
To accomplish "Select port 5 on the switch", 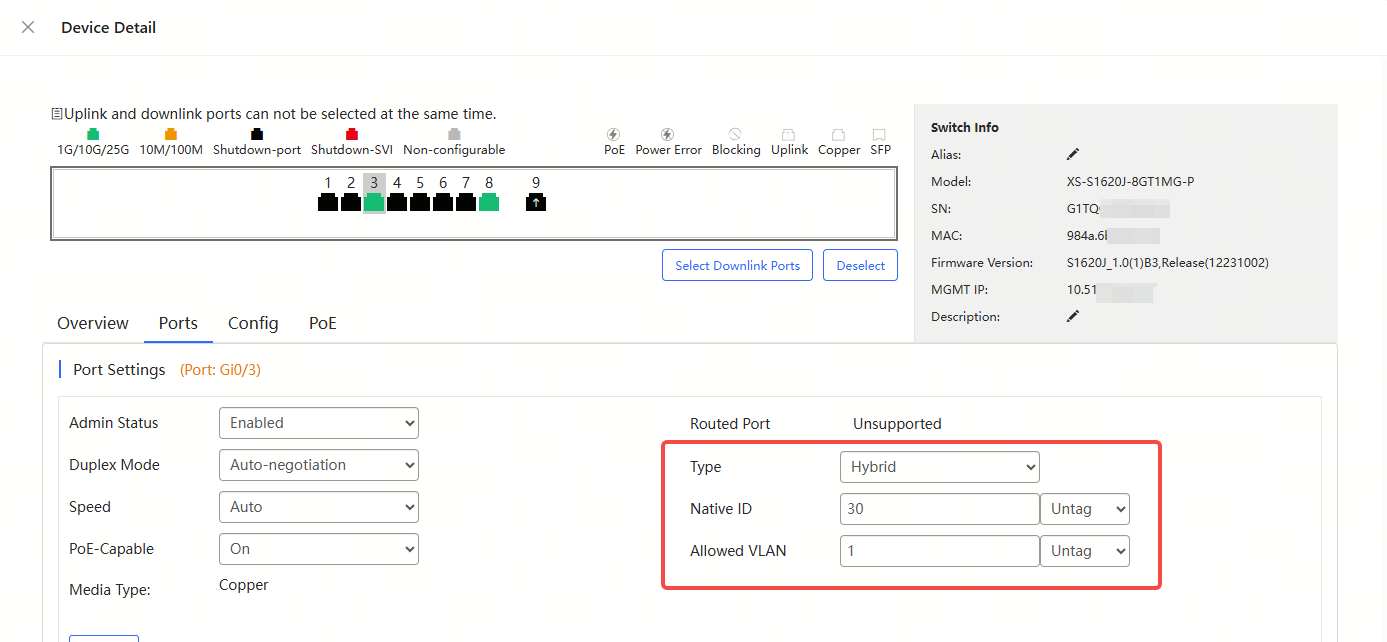I will pyautogui.click(x=420, y=202).
